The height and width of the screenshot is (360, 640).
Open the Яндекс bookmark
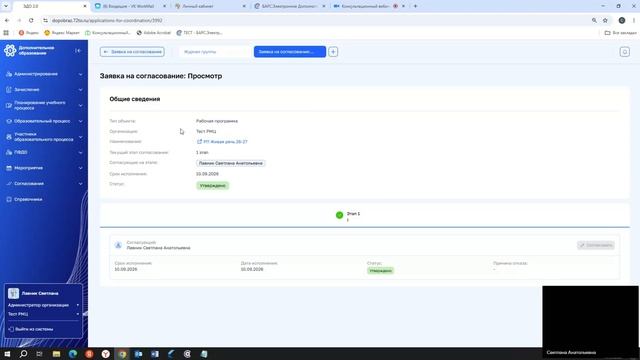pyautogui.click(x=28, y=33)
